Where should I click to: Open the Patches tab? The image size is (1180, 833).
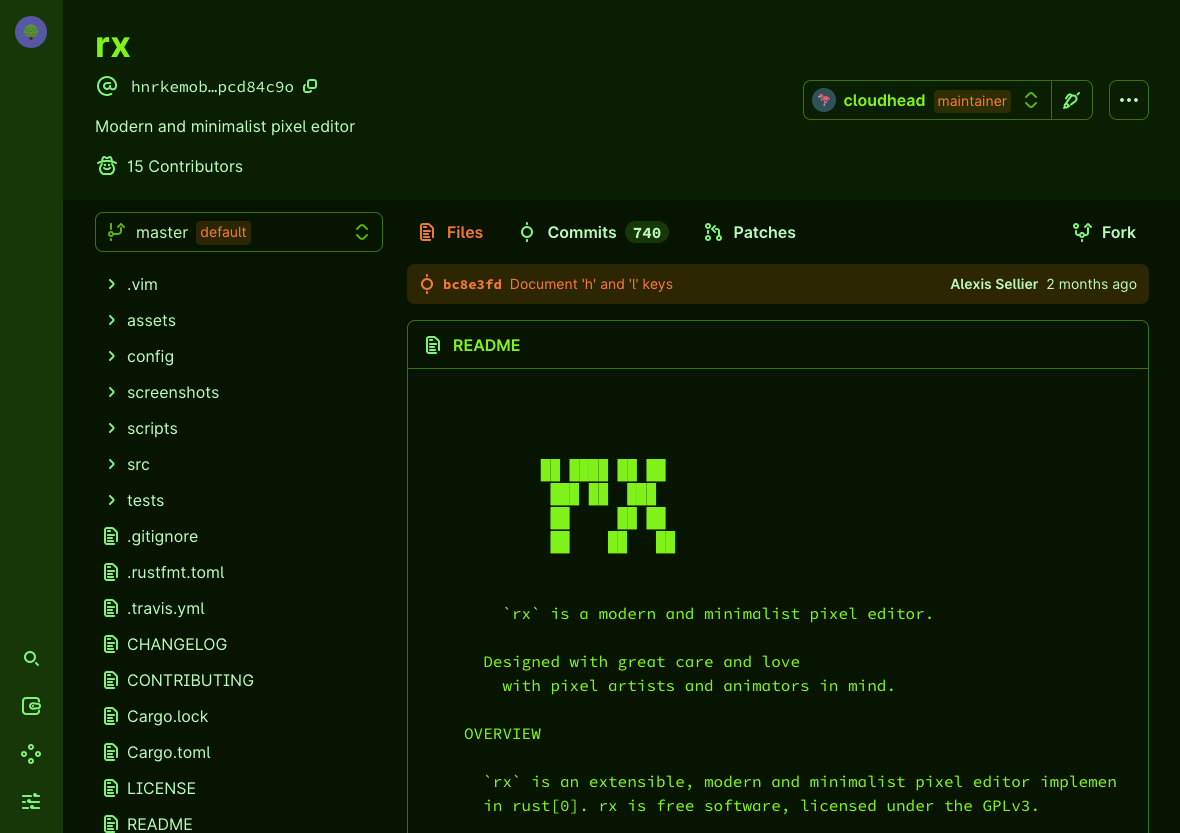click(x=763, y=231)
